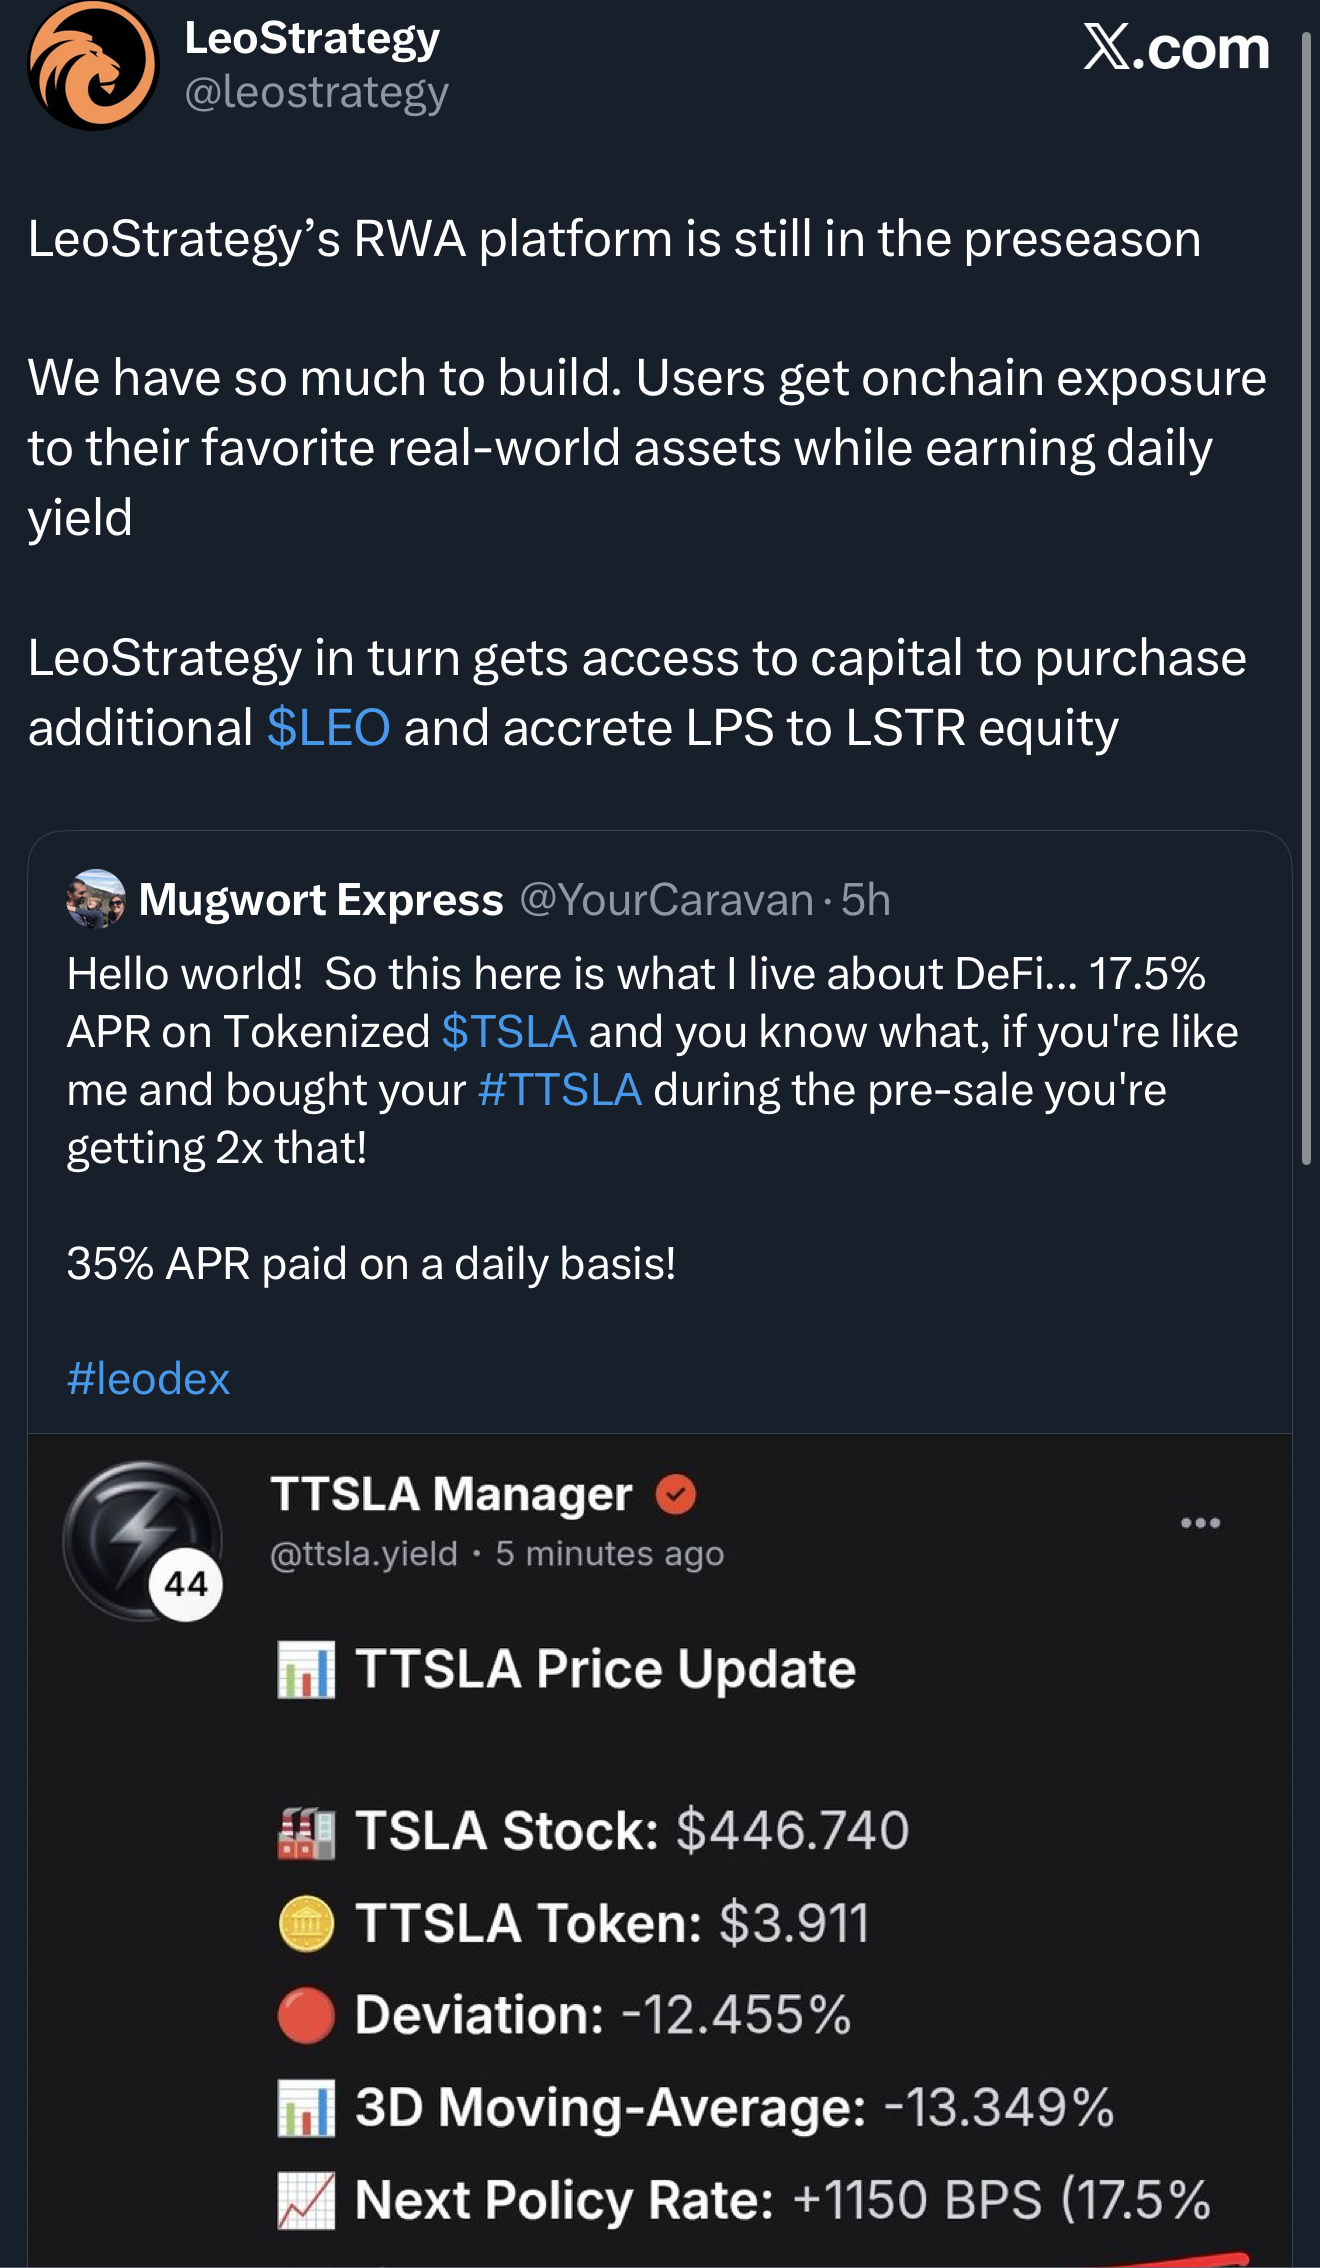This screenshot has height=2268, width=1320.
Task: Tap the red circle beside Deviation
Action: (306, 2015)
